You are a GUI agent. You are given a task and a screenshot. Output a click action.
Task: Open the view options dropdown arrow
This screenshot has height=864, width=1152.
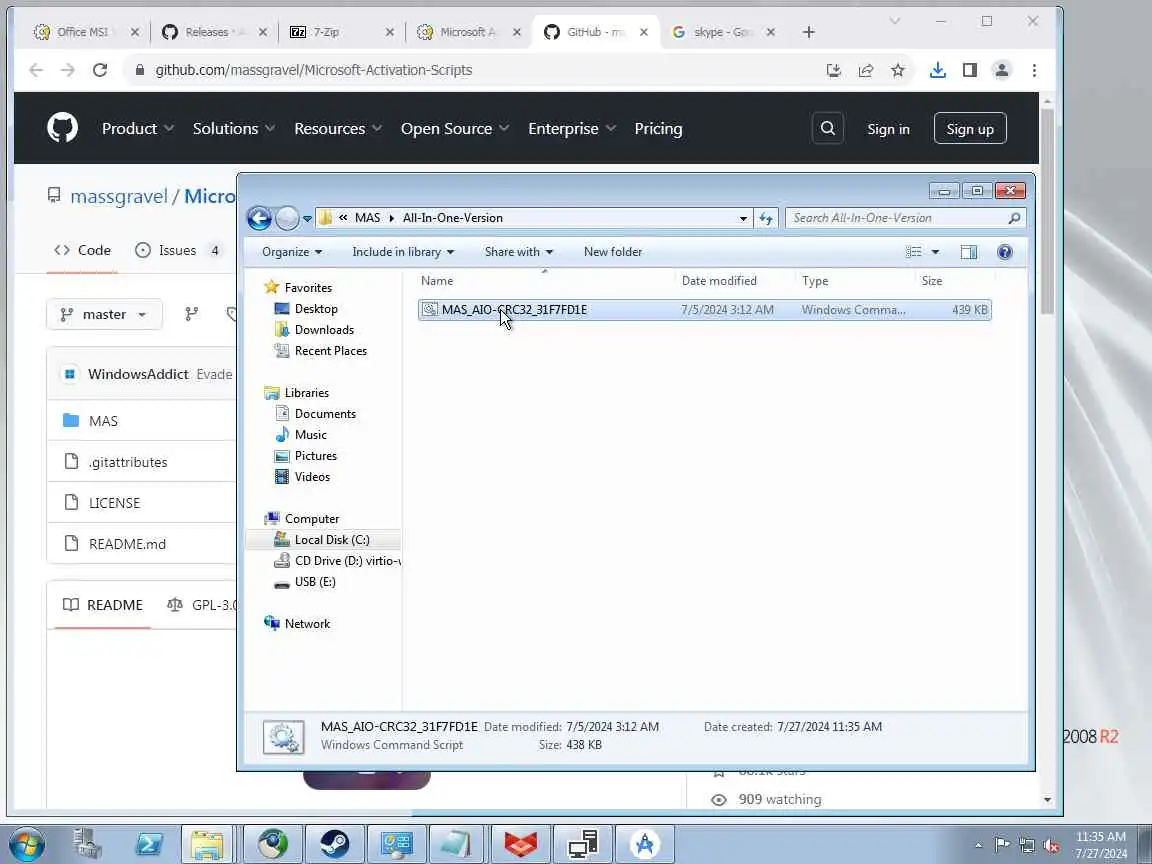point(935,252)
